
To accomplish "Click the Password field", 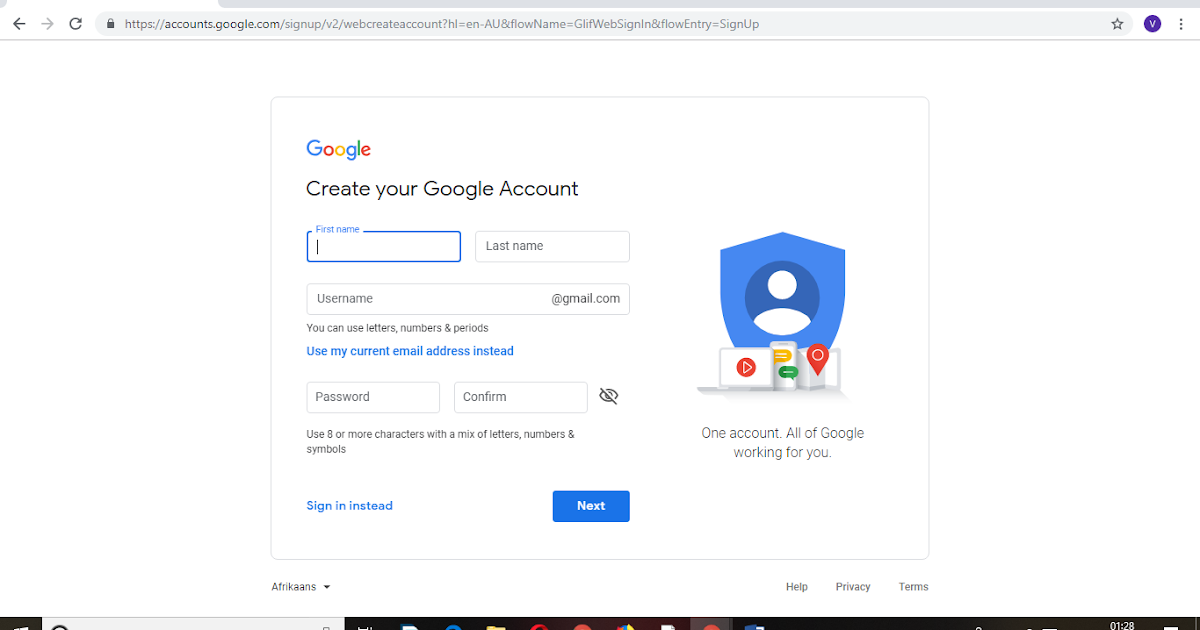I will pyautogui.click(x=373, y=397).
